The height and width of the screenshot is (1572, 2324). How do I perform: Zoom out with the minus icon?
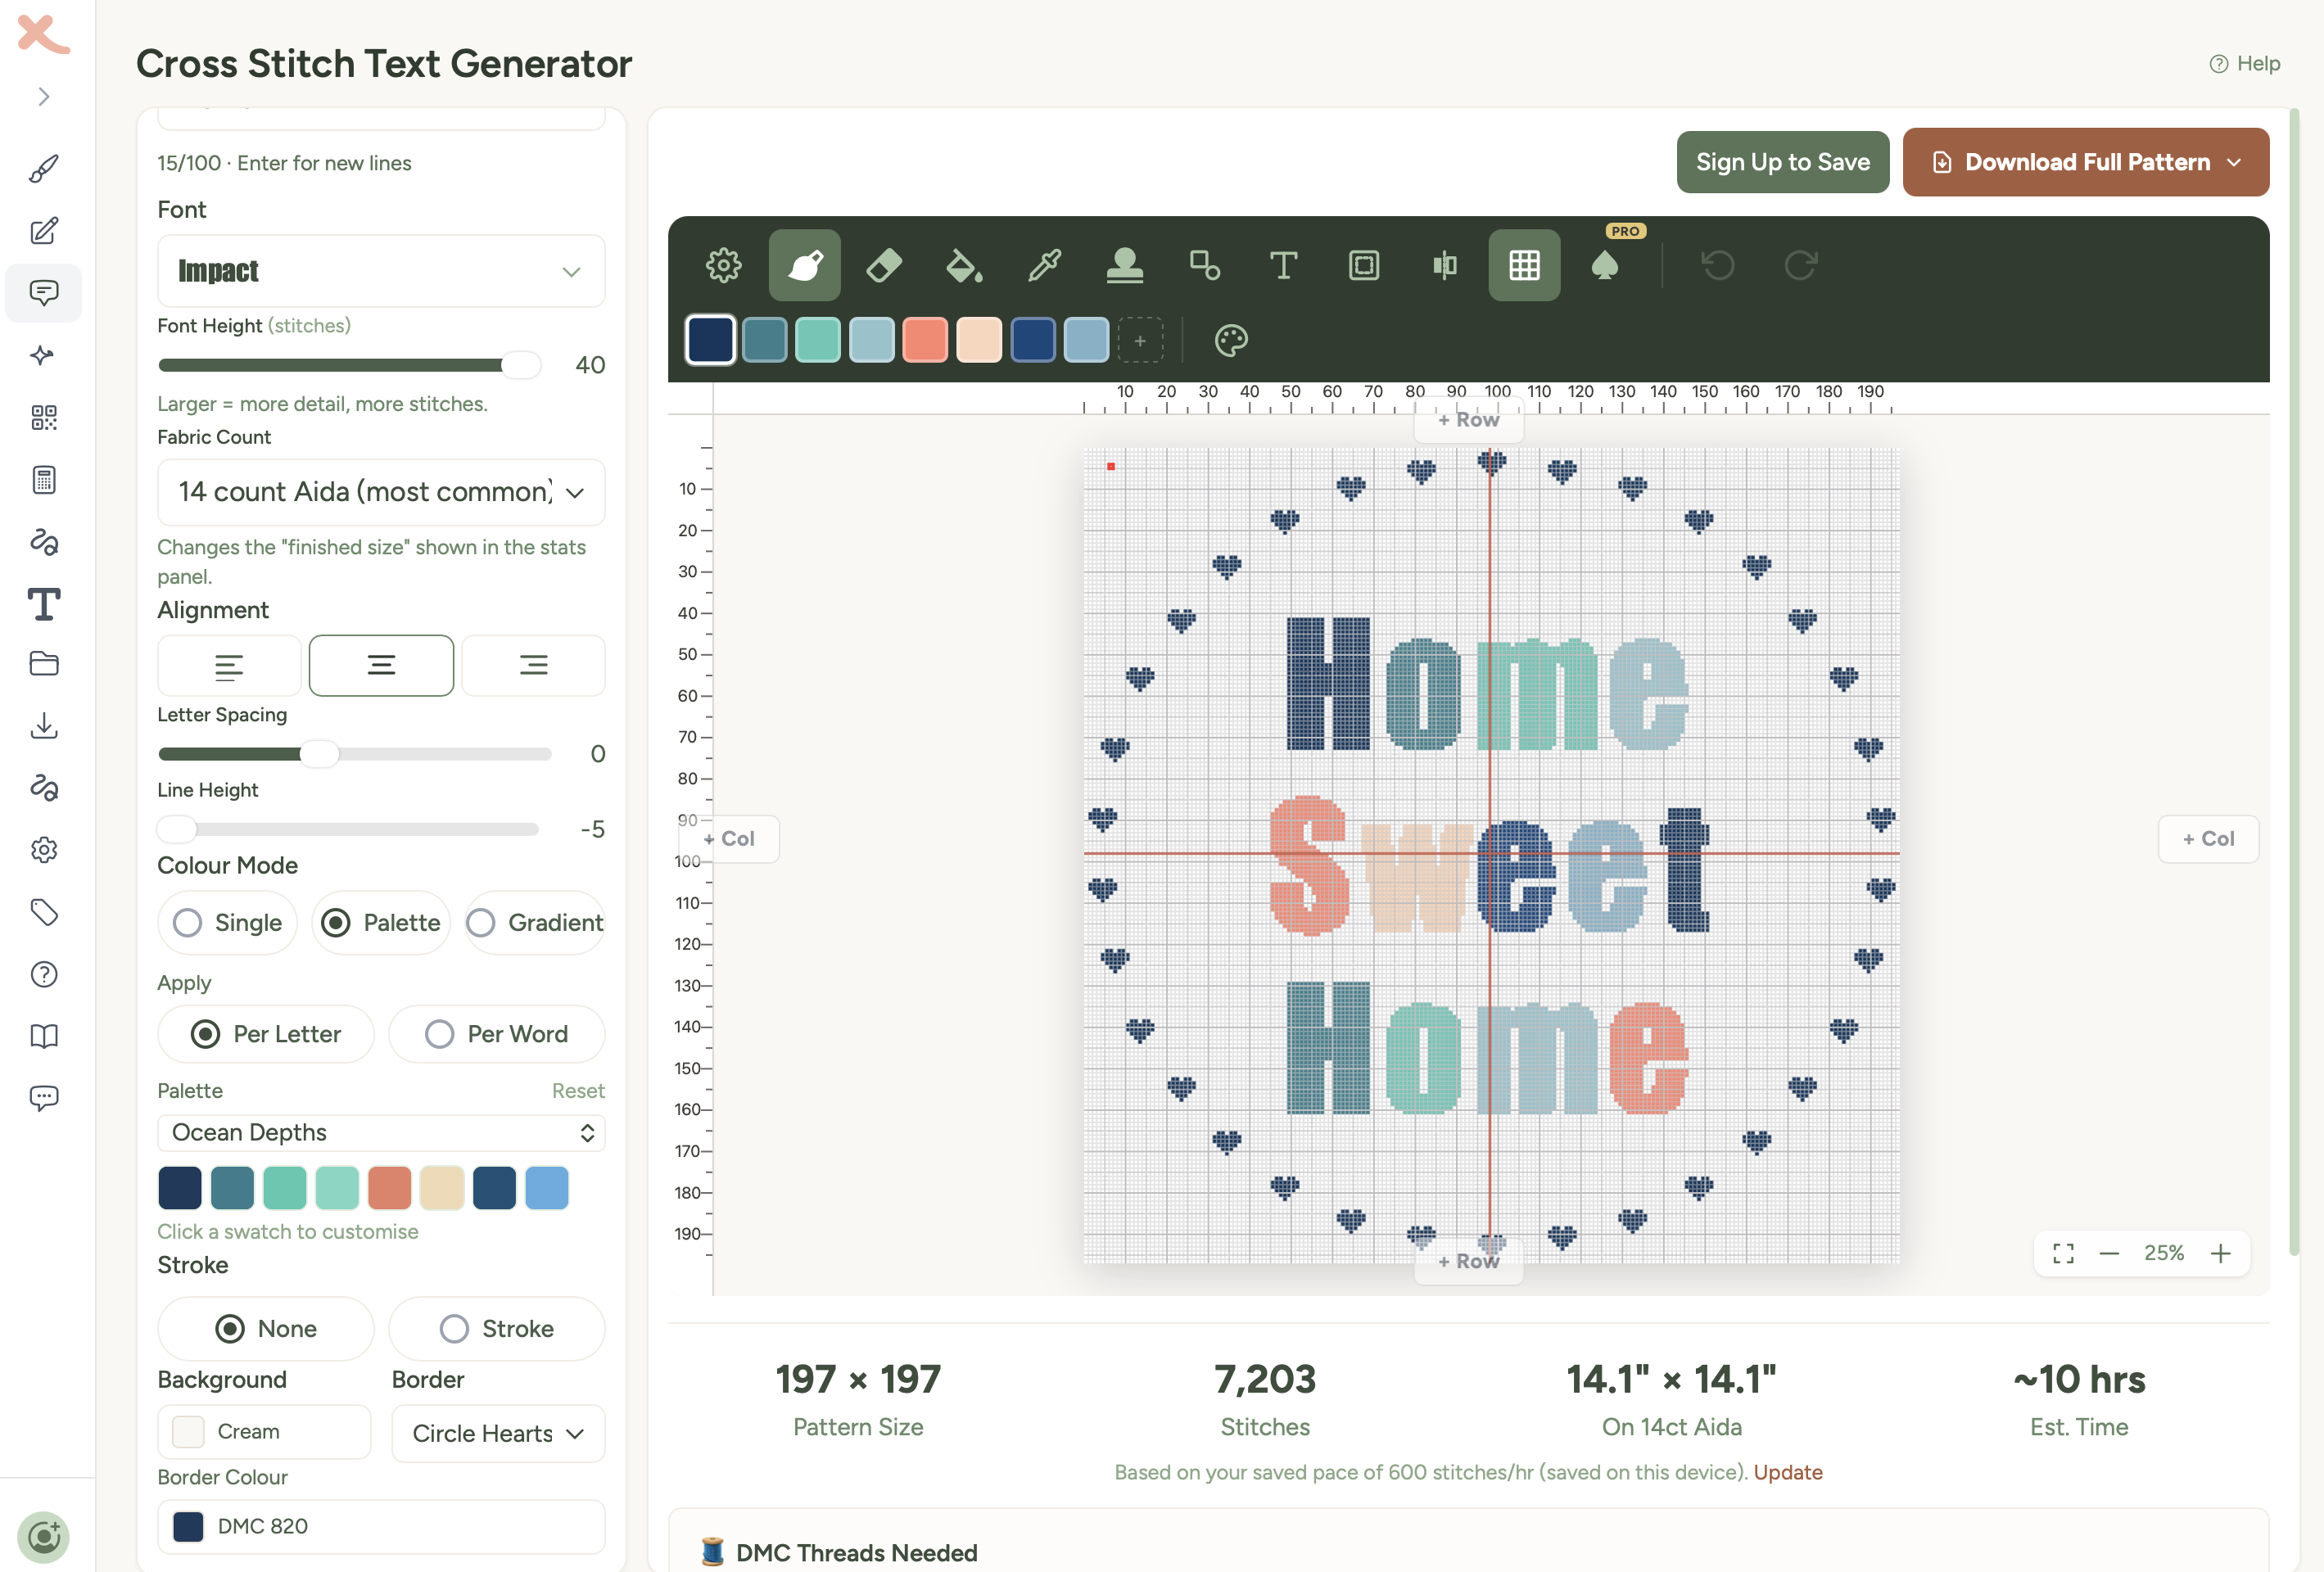pos(2109,1253)
